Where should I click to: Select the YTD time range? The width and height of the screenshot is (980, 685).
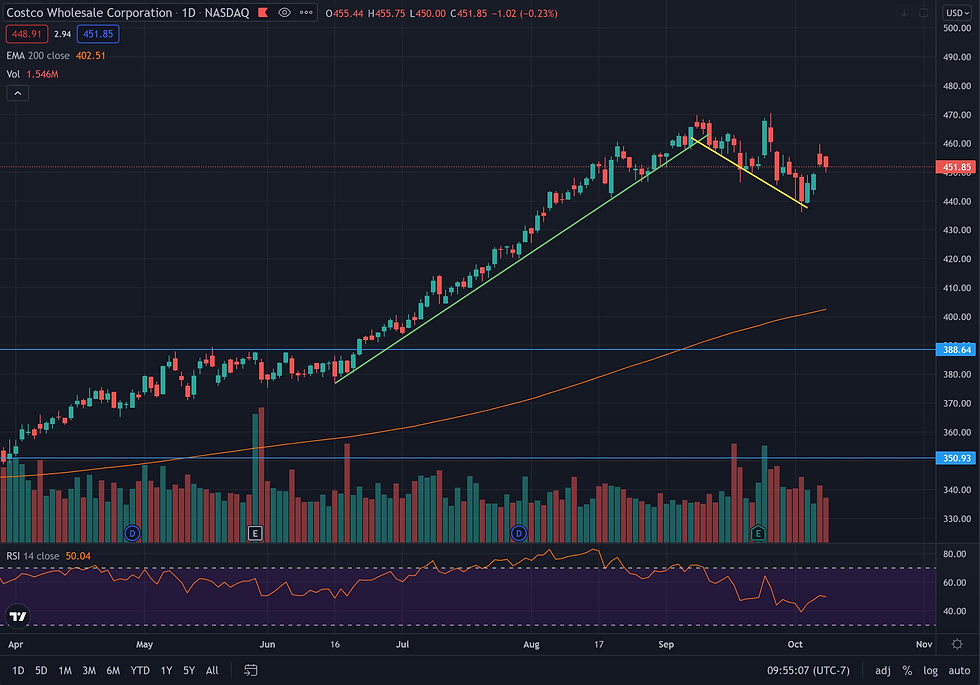pos(140,671)
